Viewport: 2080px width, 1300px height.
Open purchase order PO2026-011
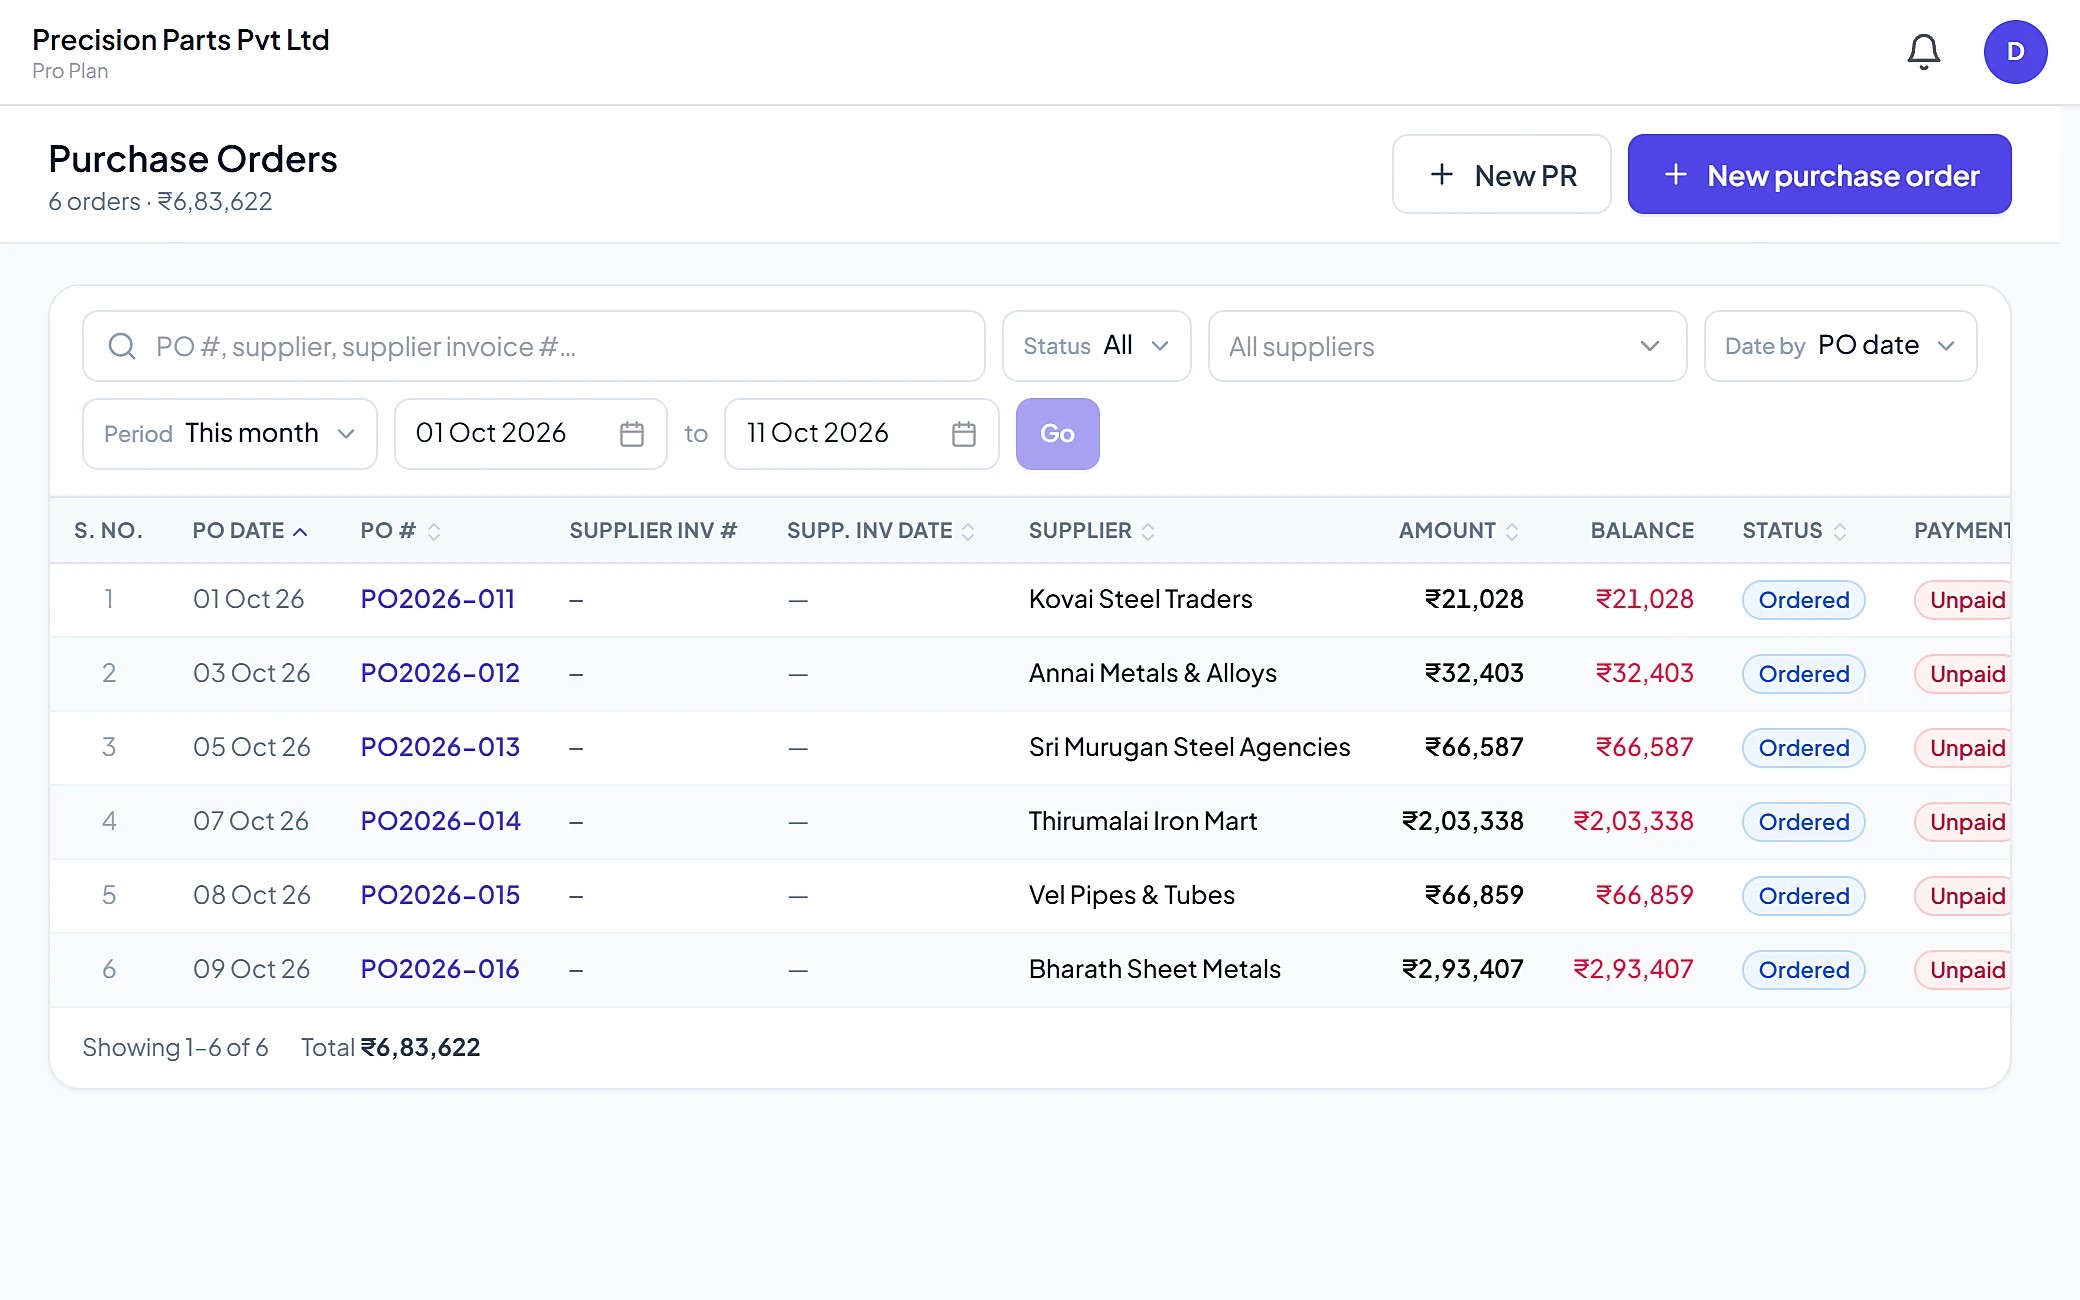(437, 599)
